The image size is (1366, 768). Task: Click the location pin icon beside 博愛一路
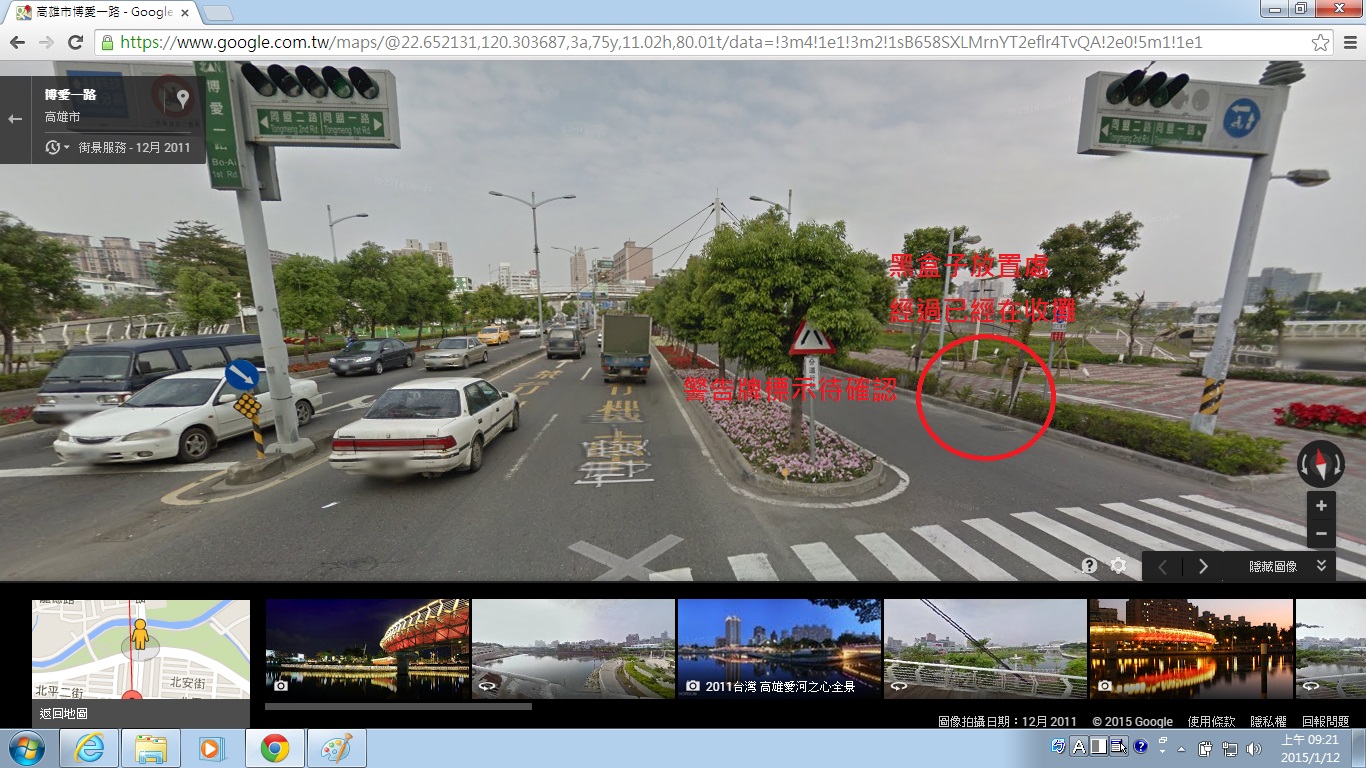coord(182,99)
